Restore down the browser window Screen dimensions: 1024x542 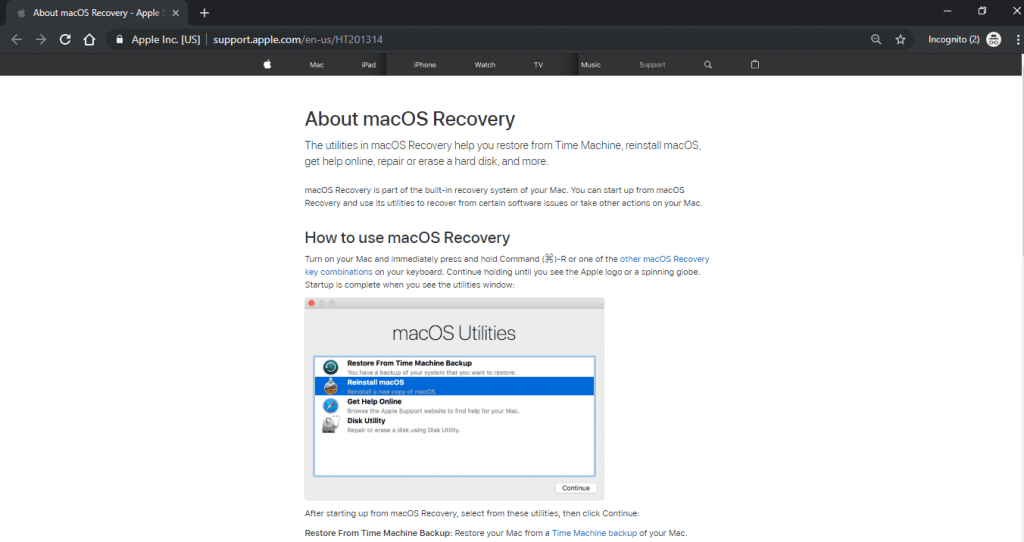click(x=982, y=11)
